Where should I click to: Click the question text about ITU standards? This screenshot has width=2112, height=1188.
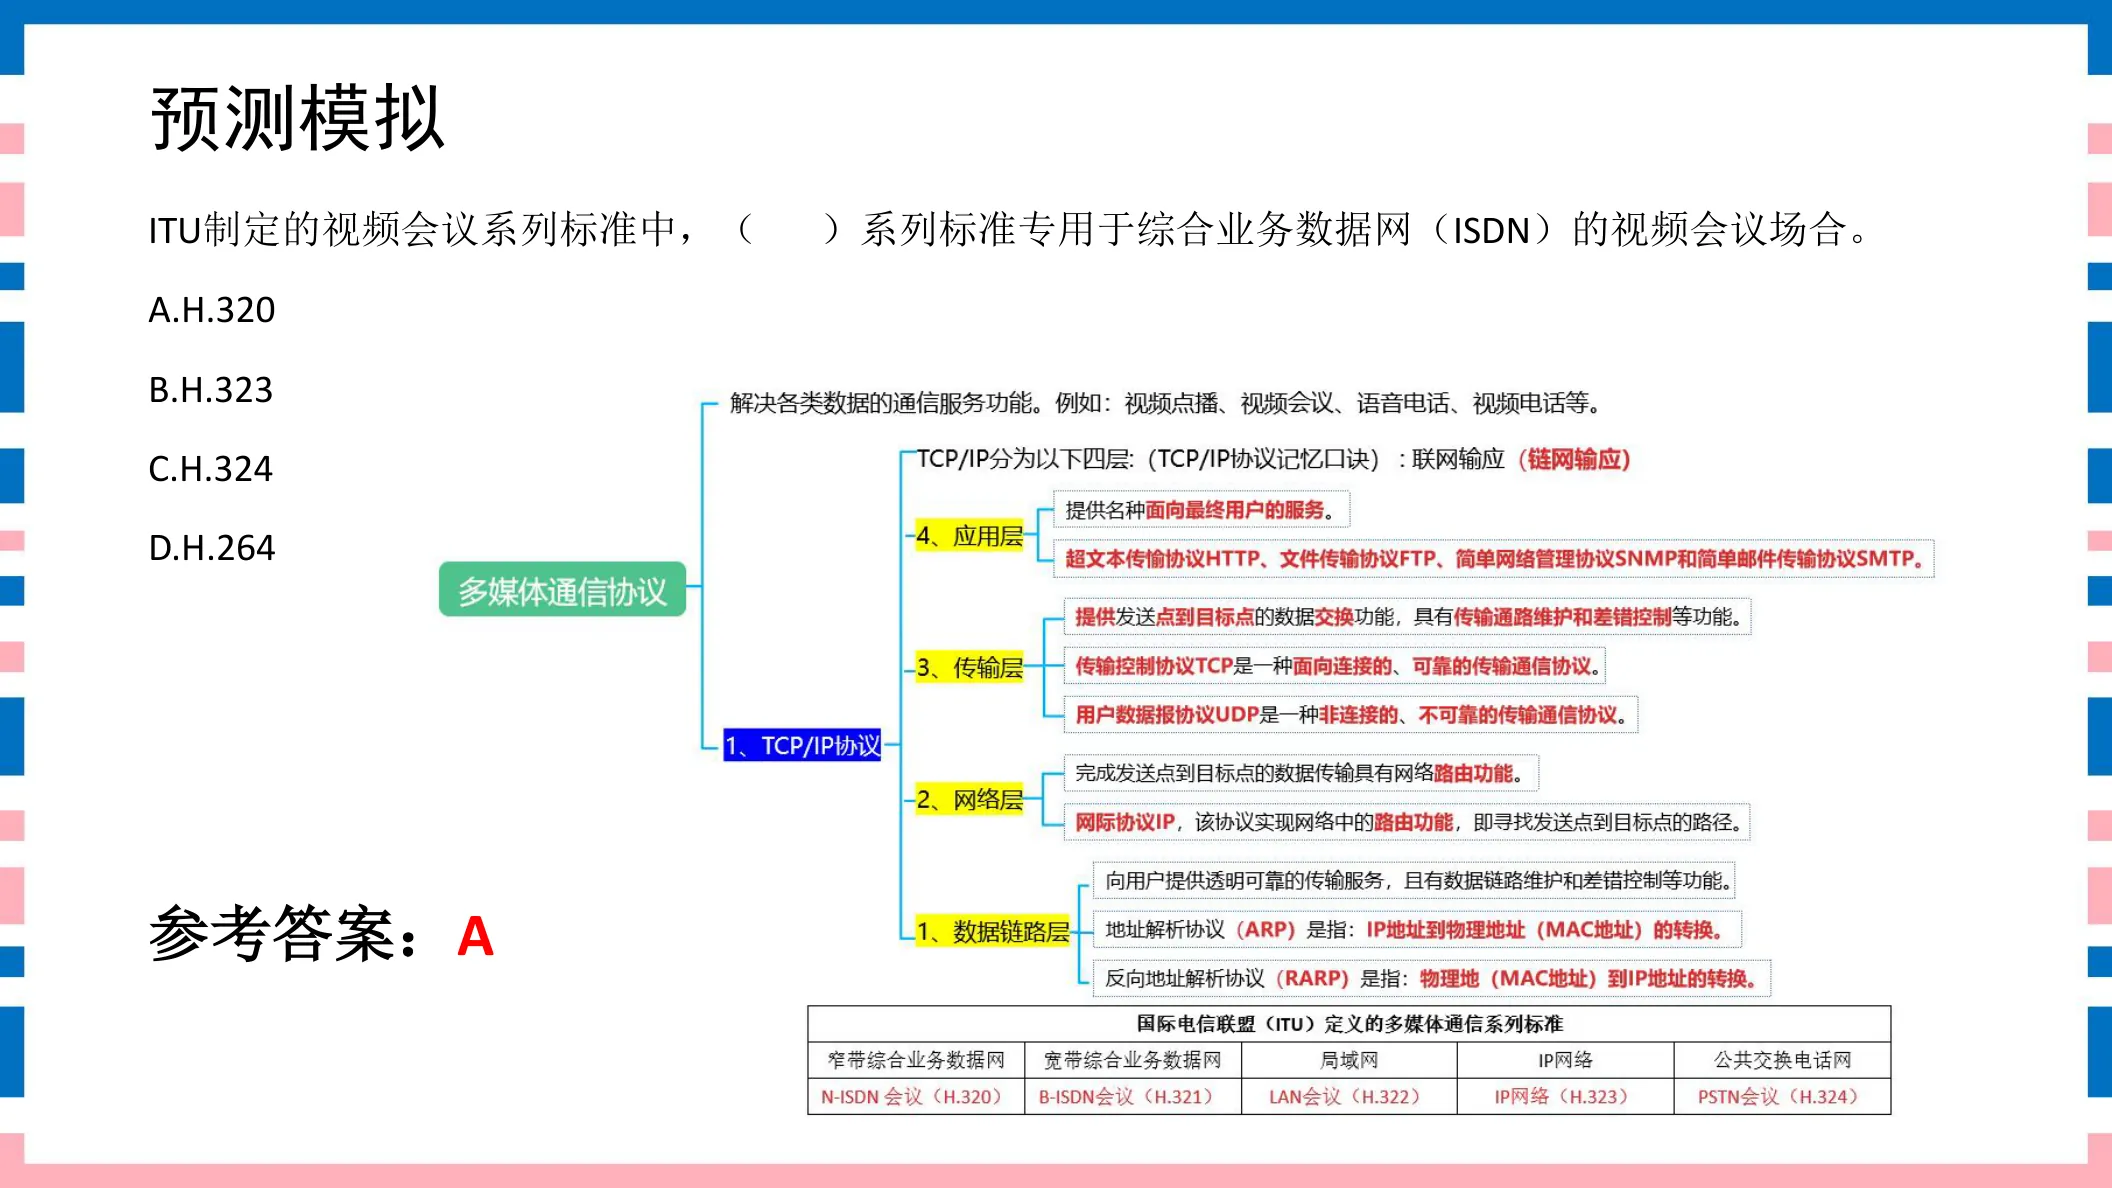pos(1010,230)
